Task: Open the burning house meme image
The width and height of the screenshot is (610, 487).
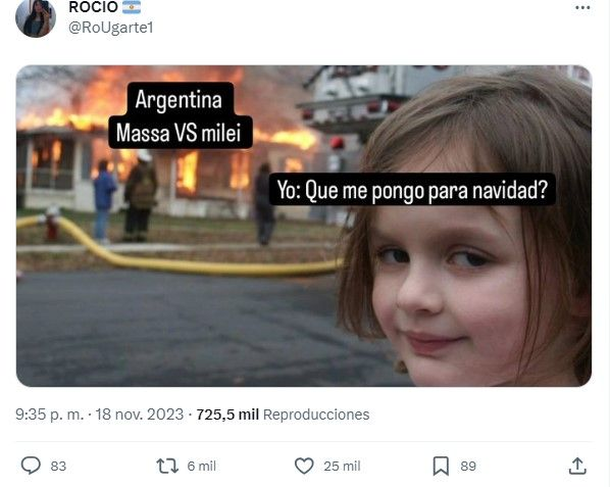Action: tap(304, 226)
